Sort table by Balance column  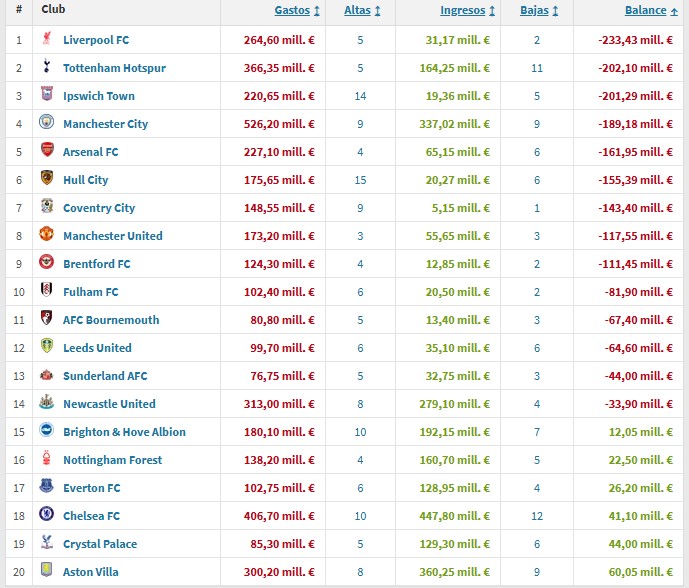(x=651, y=10)
